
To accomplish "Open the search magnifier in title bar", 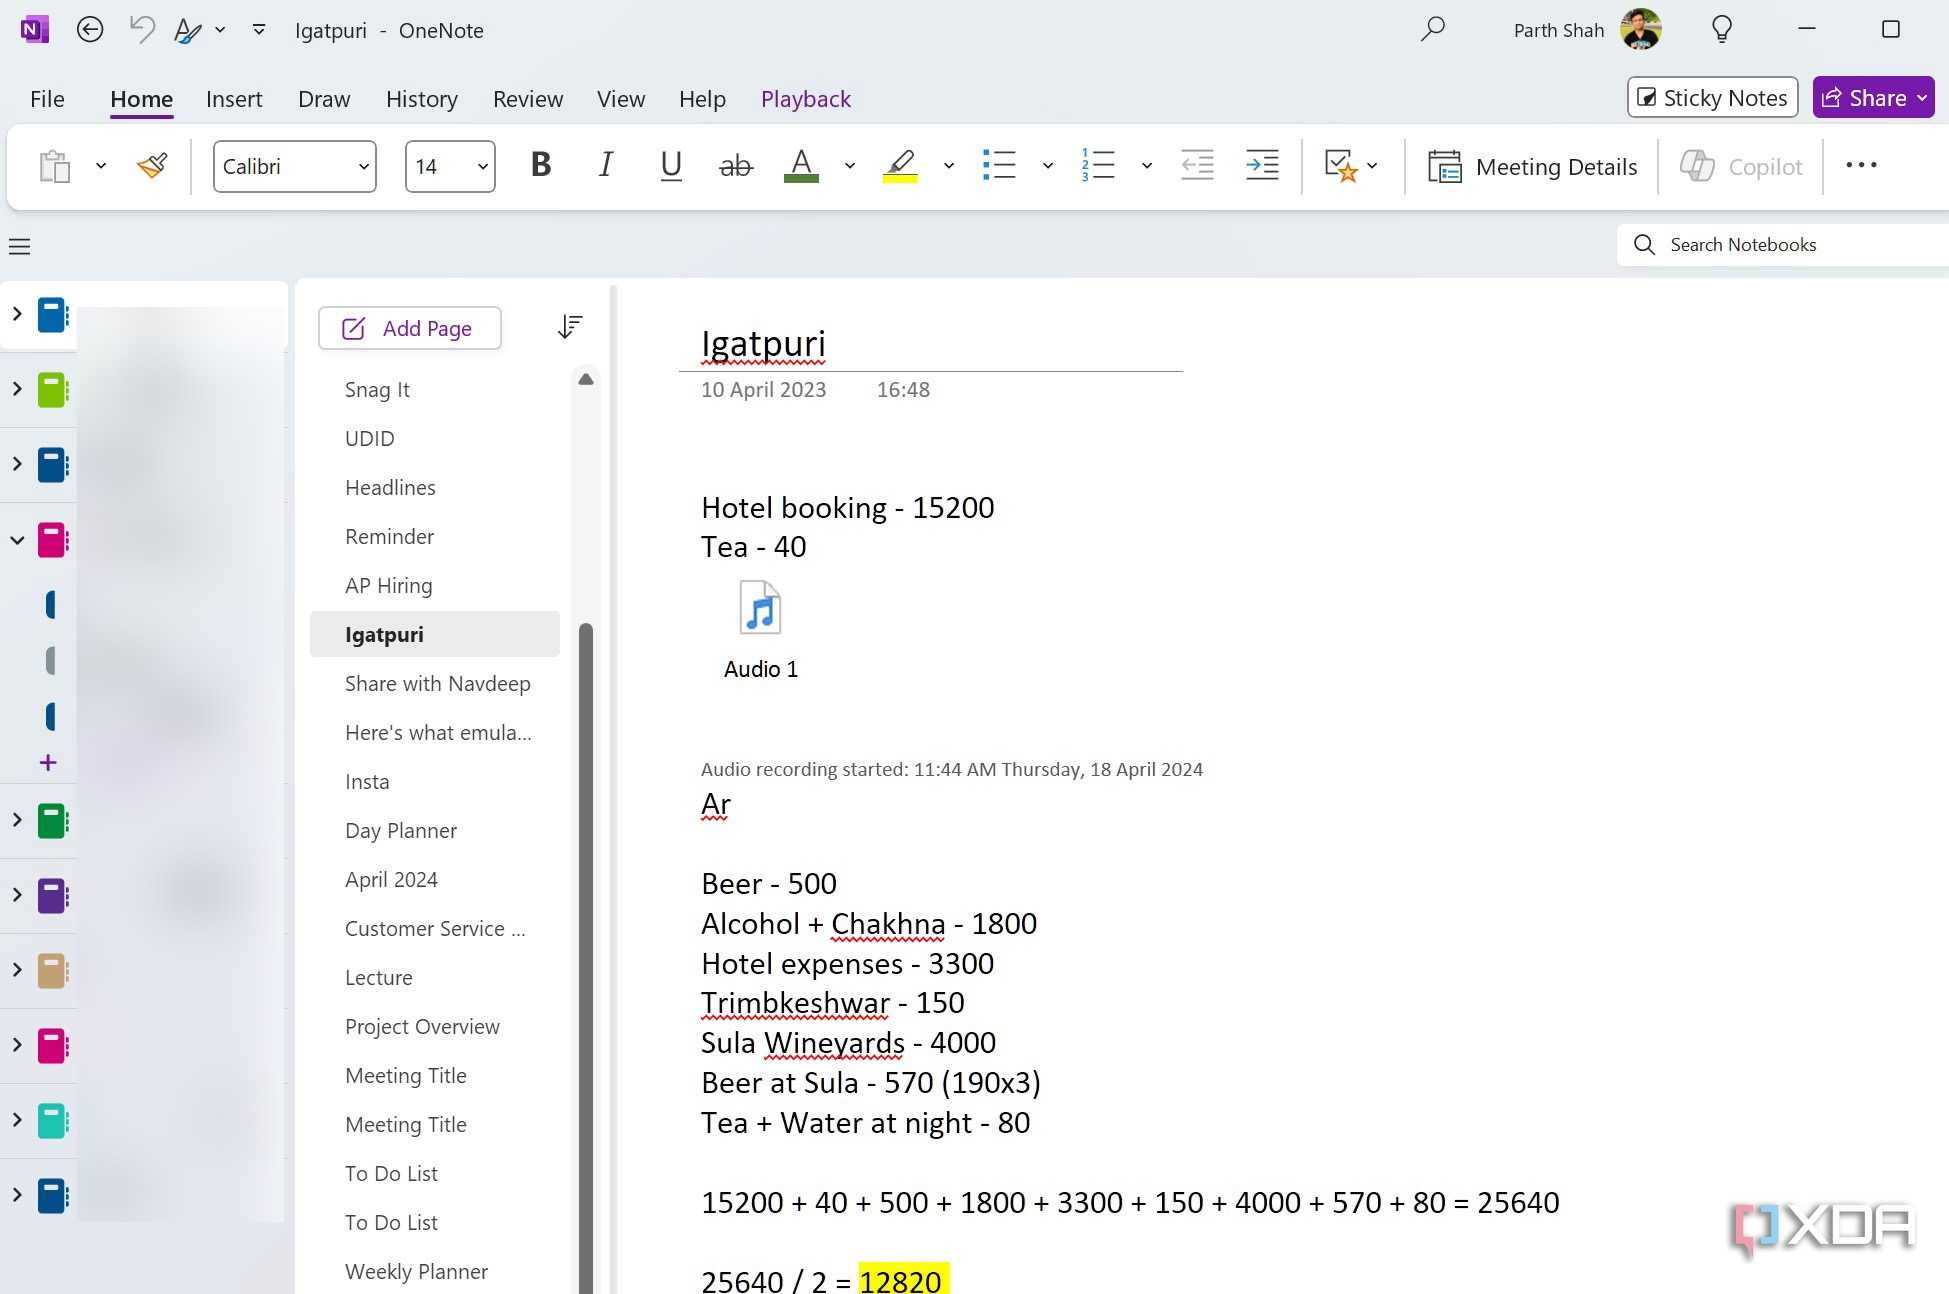I will pos(1433,29).
